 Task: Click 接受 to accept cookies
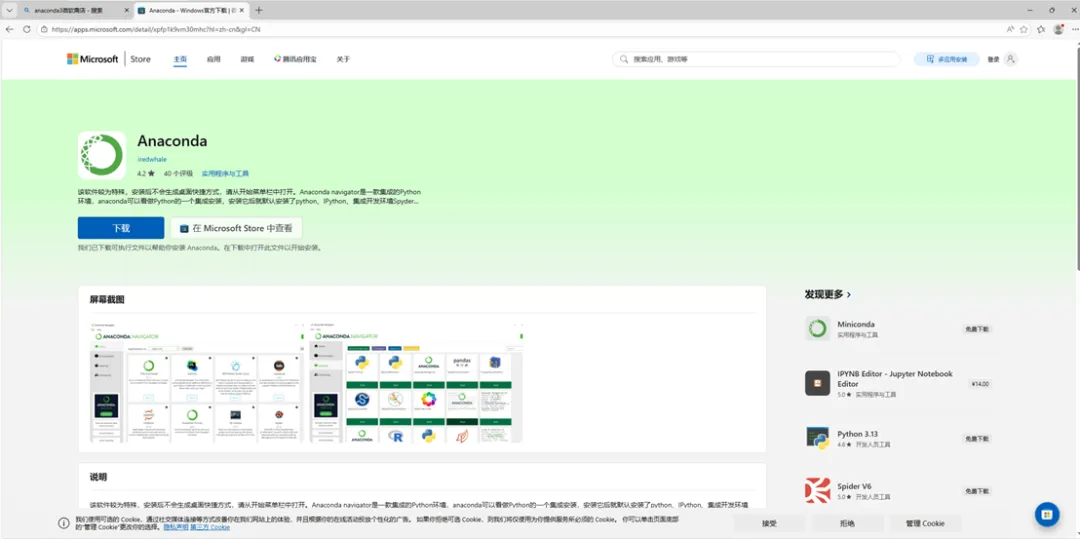coord(769,524)
